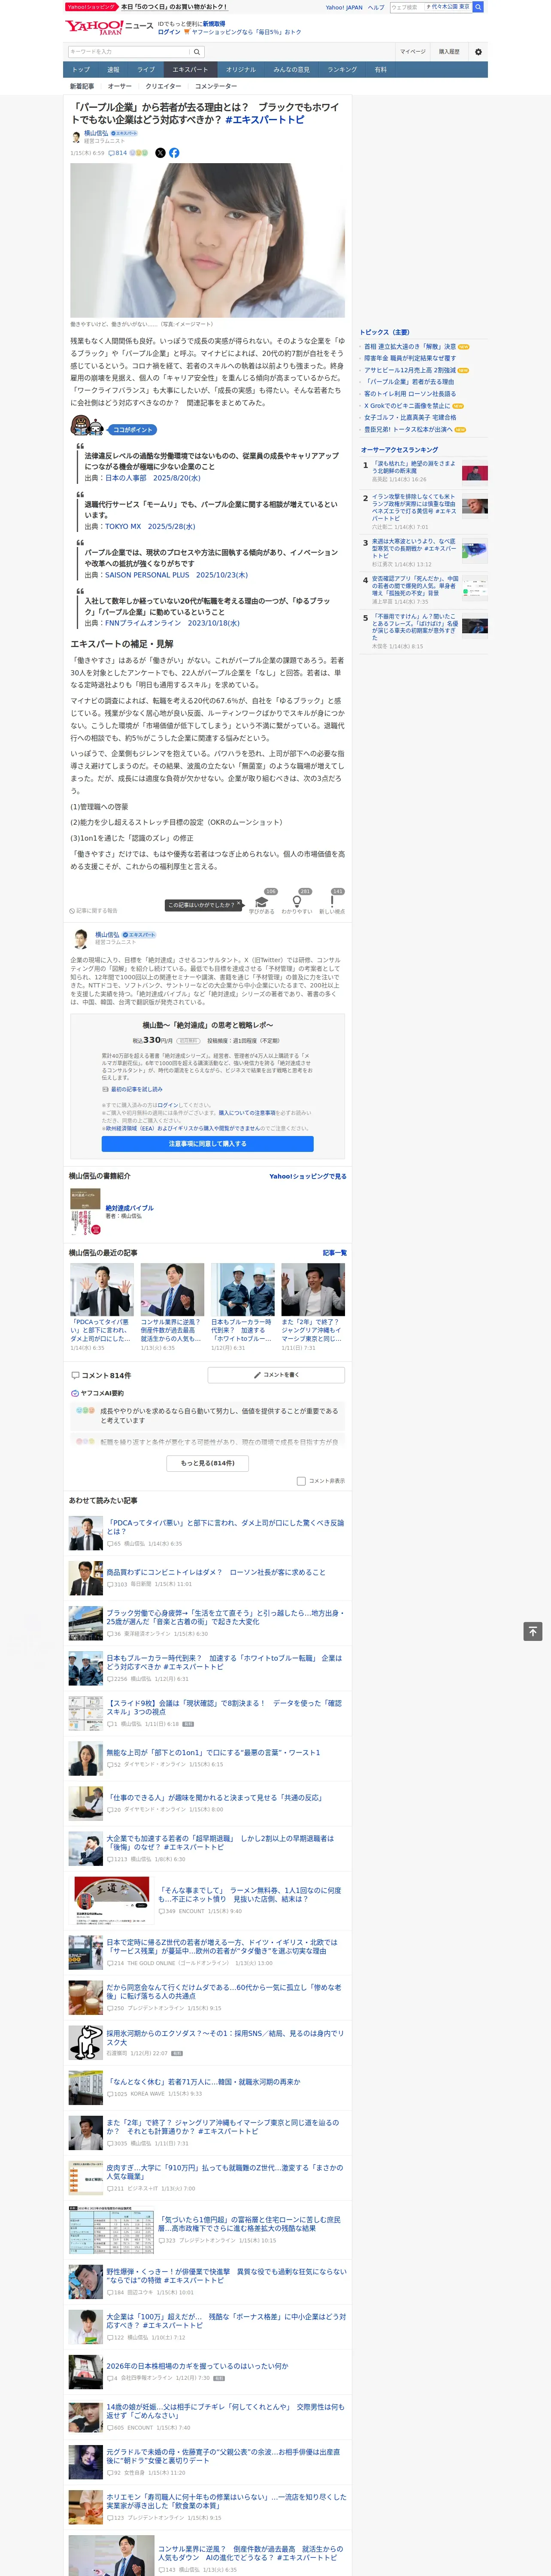Open the 客のトイレ利用 ローソン社長語る topic
551x2576 pixels.
410,394
